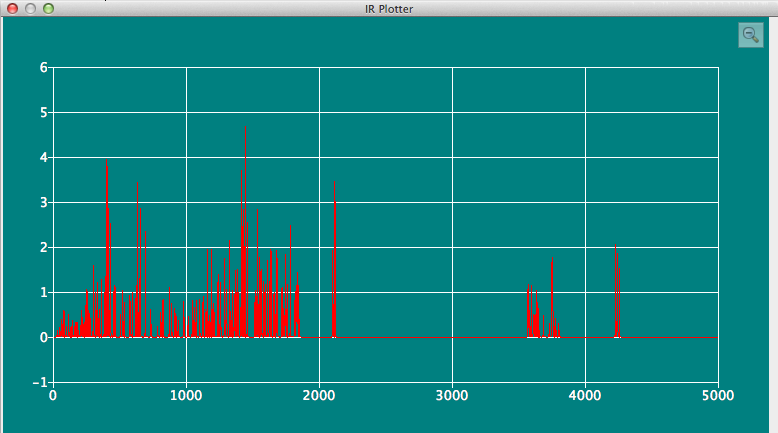Image resolution: width=778 pixels, height=433 pixels.
Task: Click the 6 label on the y-axis
Action: tap(43, 68)
